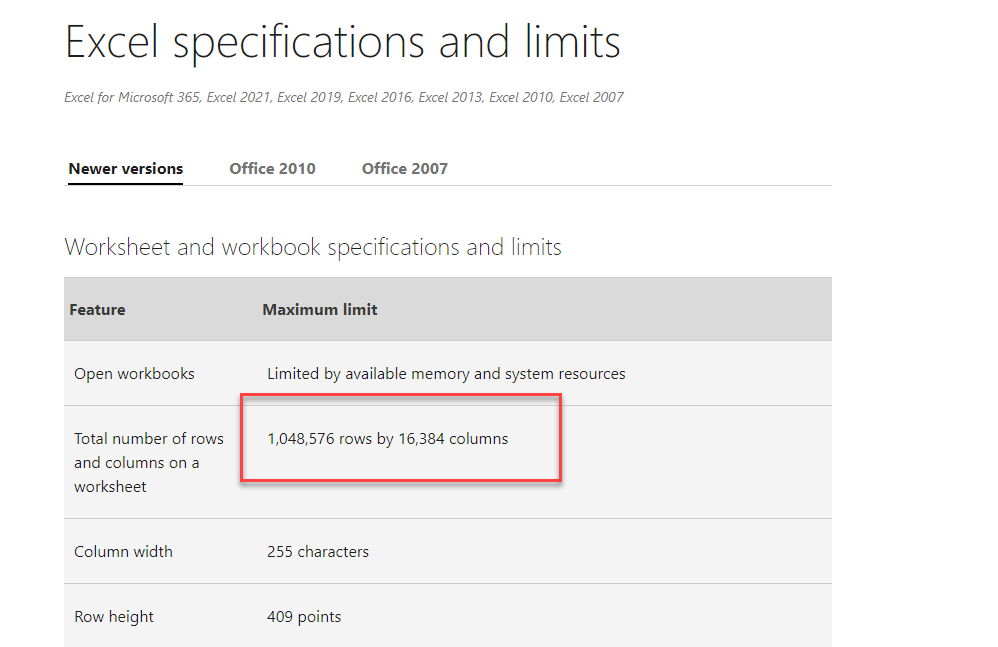Switch to the Newer versions tab
The width and height of the screenshot is (998, 647).
[125, 168]
